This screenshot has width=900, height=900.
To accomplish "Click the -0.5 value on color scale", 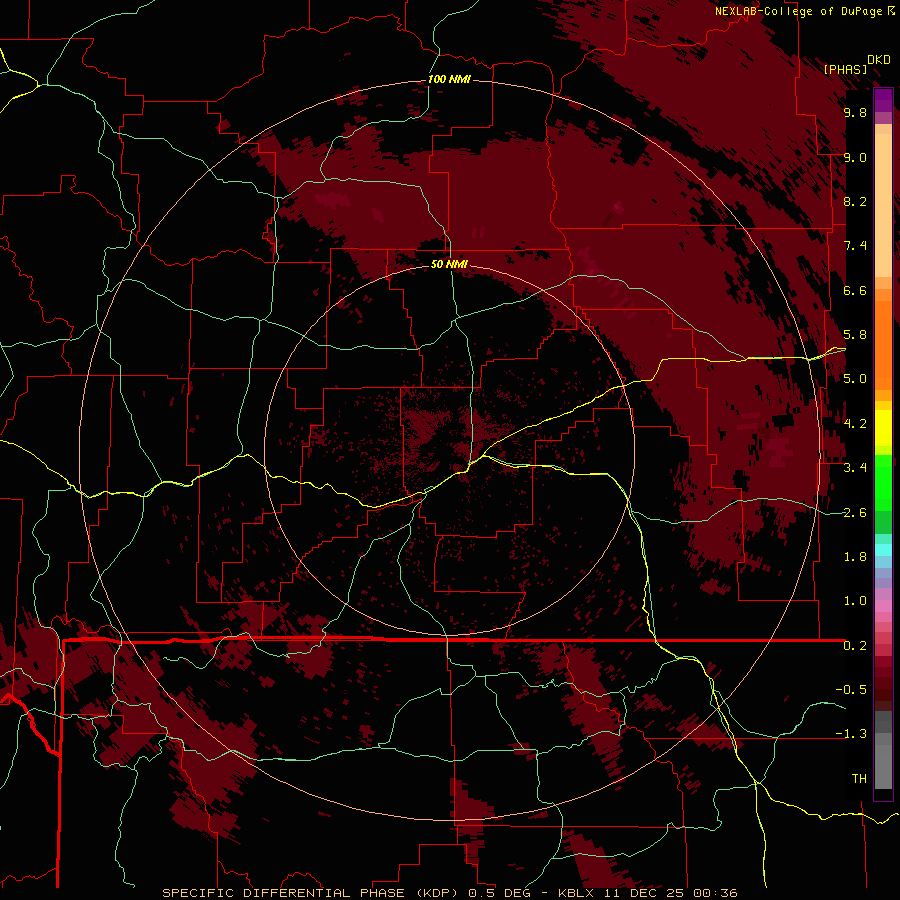I will pyautogui.click(x=851, y=690).
